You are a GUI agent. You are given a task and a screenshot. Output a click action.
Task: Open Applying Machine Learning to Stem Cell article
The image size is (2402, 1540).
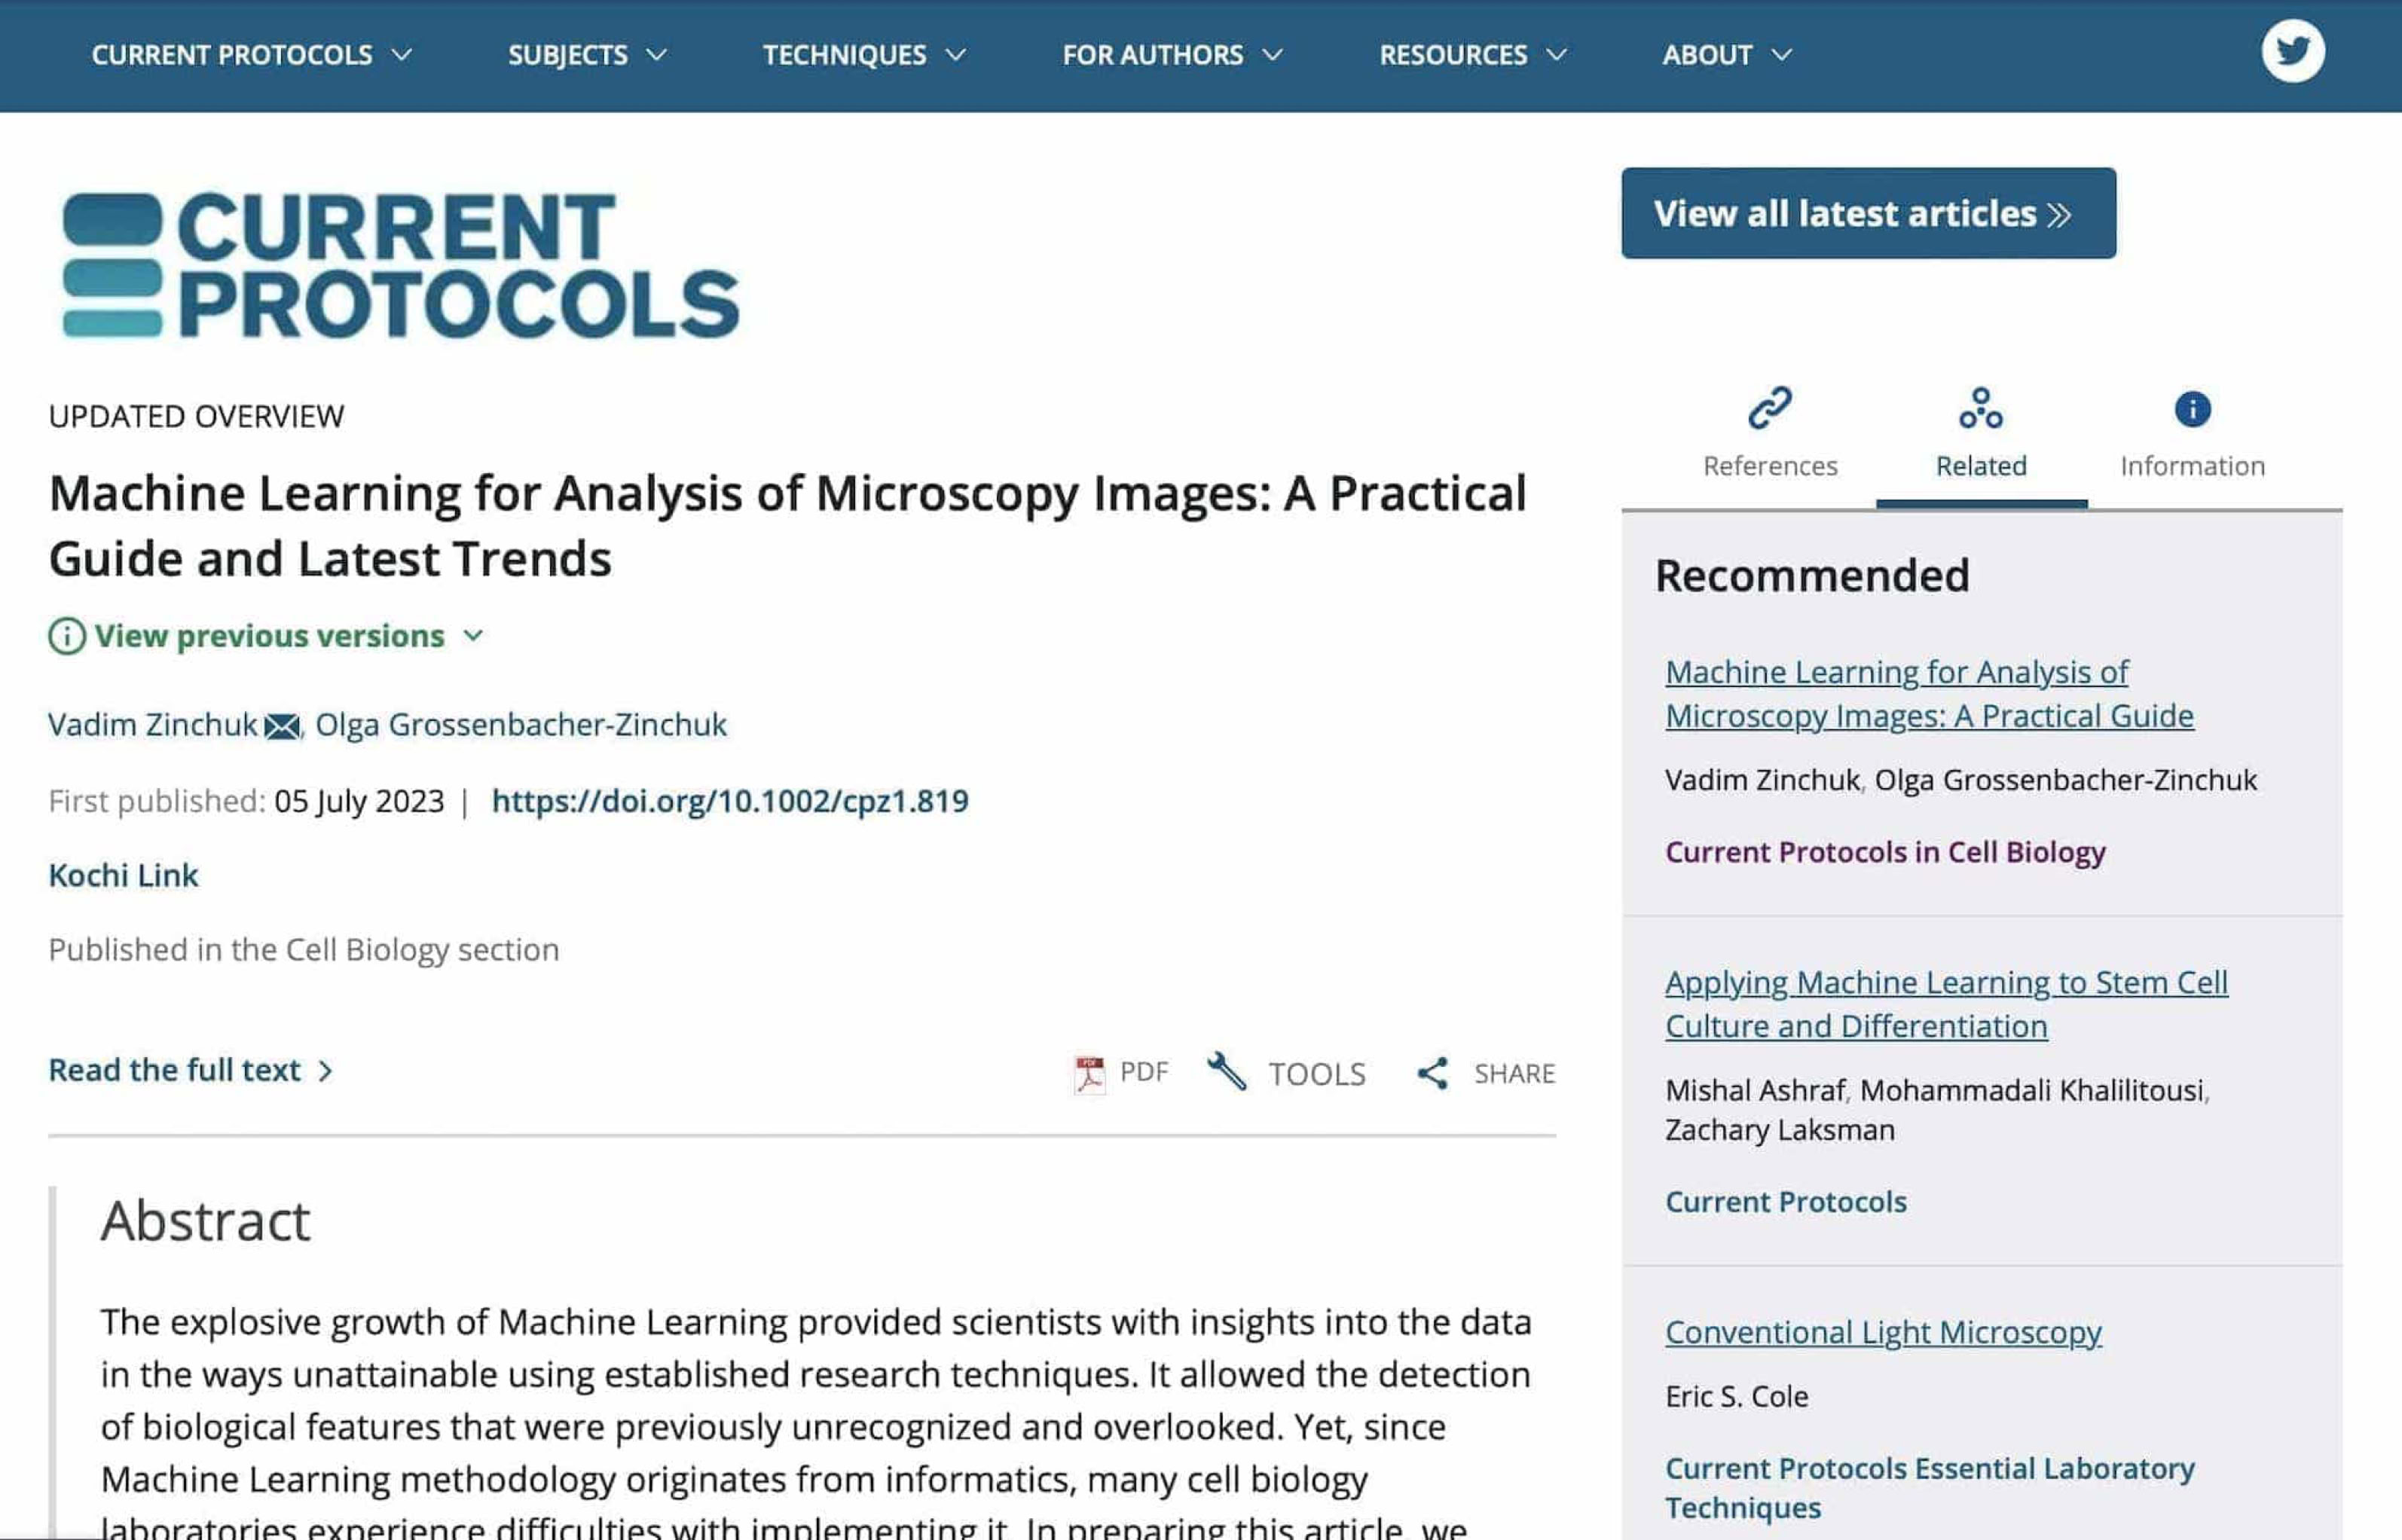click(x=1946, y=1005)
